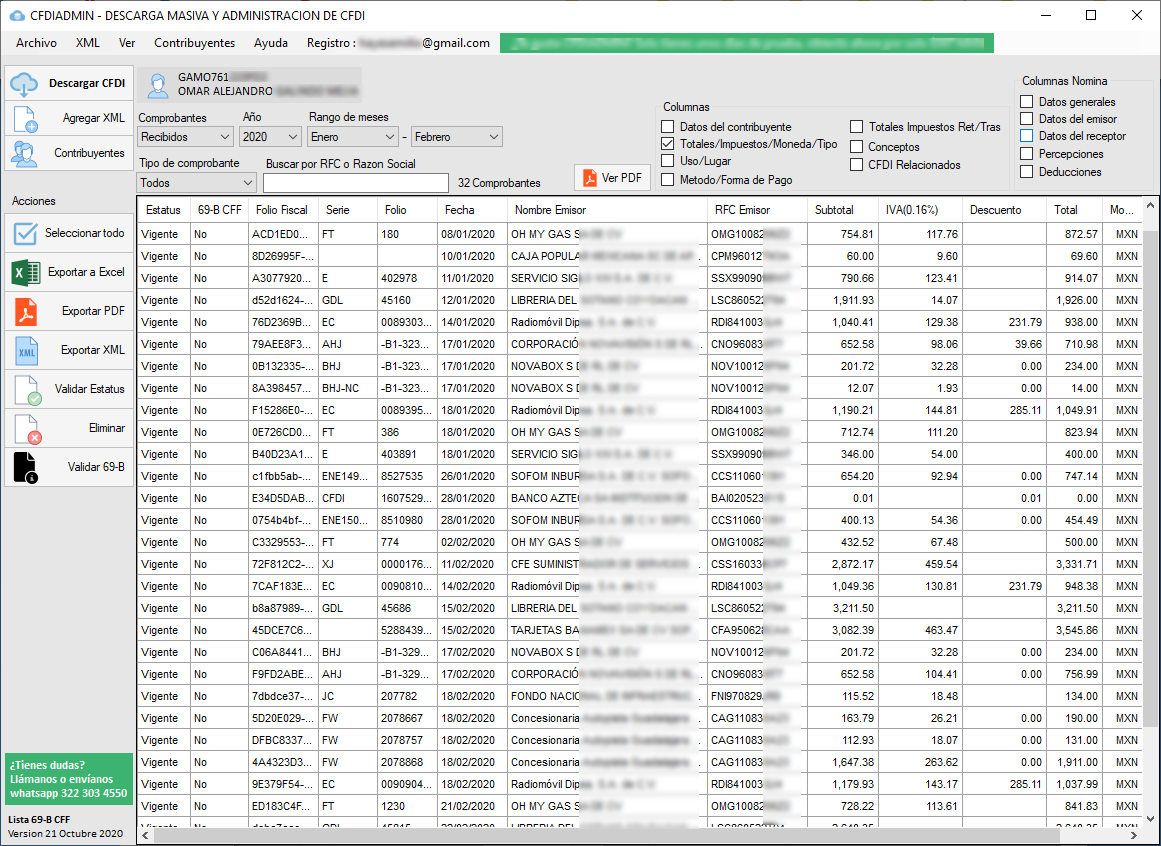
Task: Click the Buscar por RFC search field
Action: 355,183
